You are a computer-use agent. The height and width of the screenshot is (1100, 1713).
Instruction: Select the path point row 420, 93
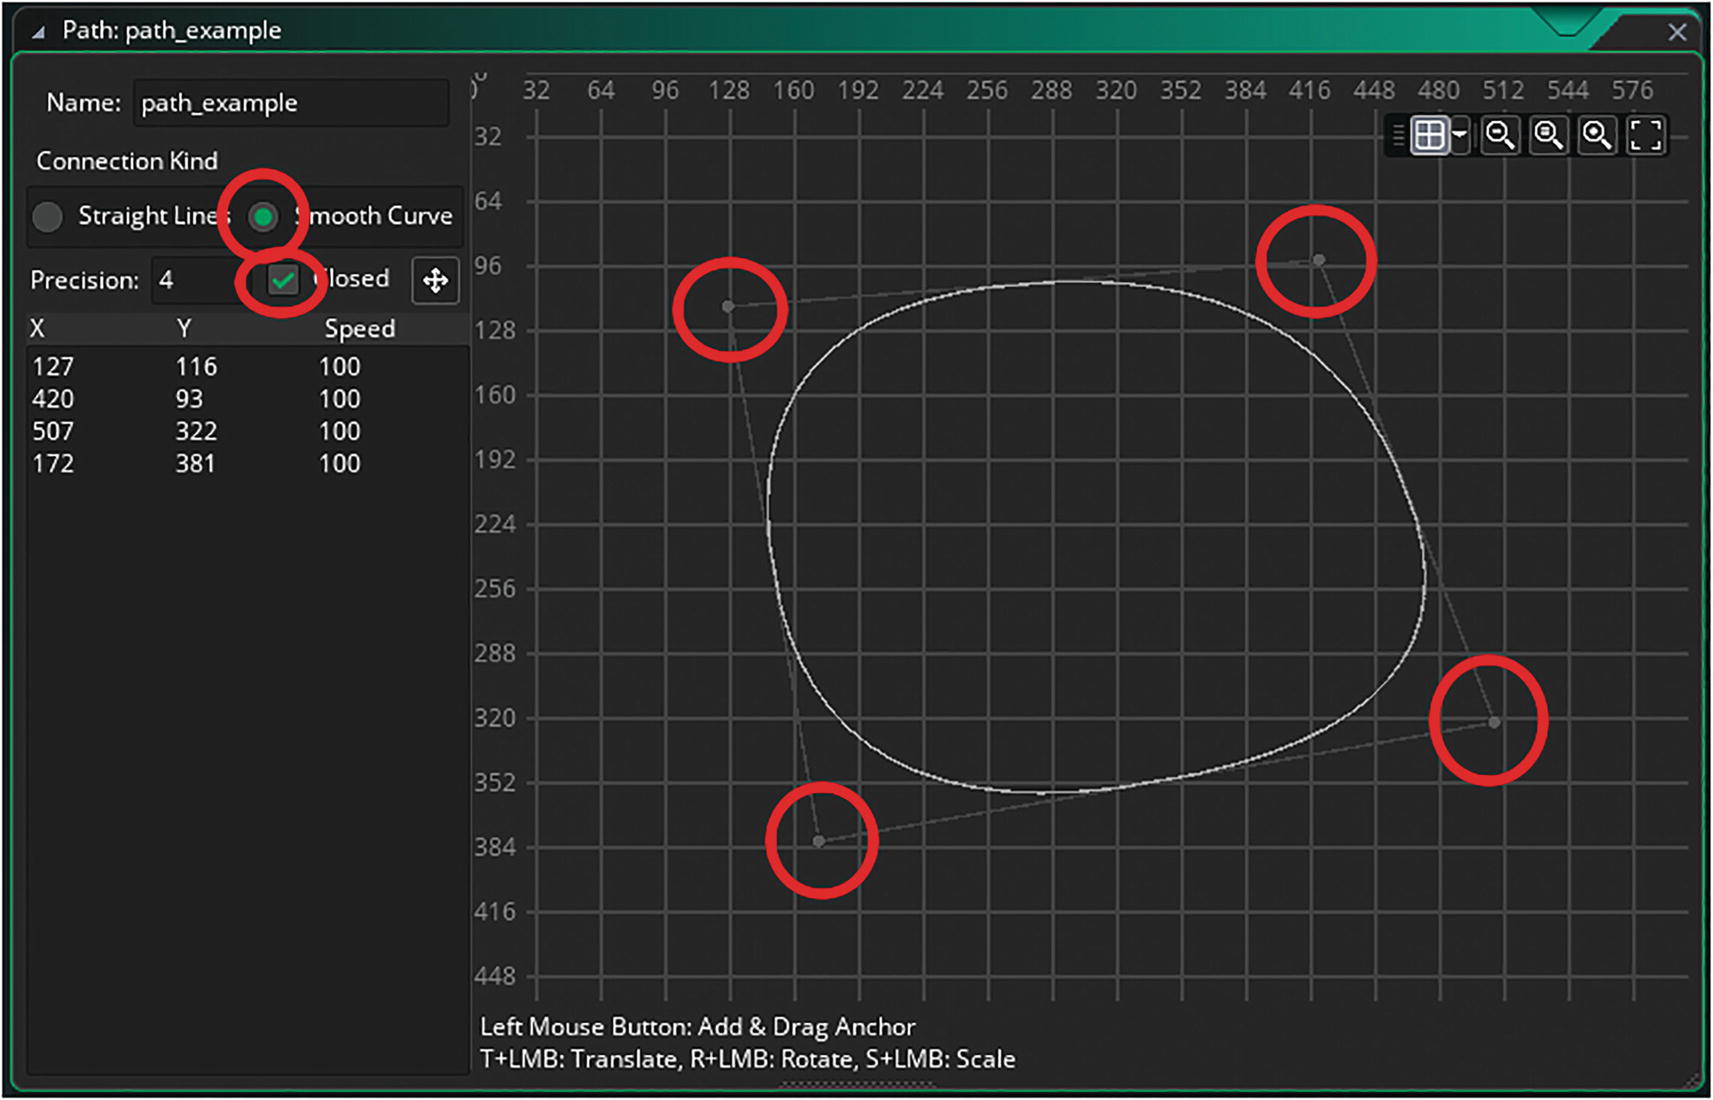pos(247,399)
